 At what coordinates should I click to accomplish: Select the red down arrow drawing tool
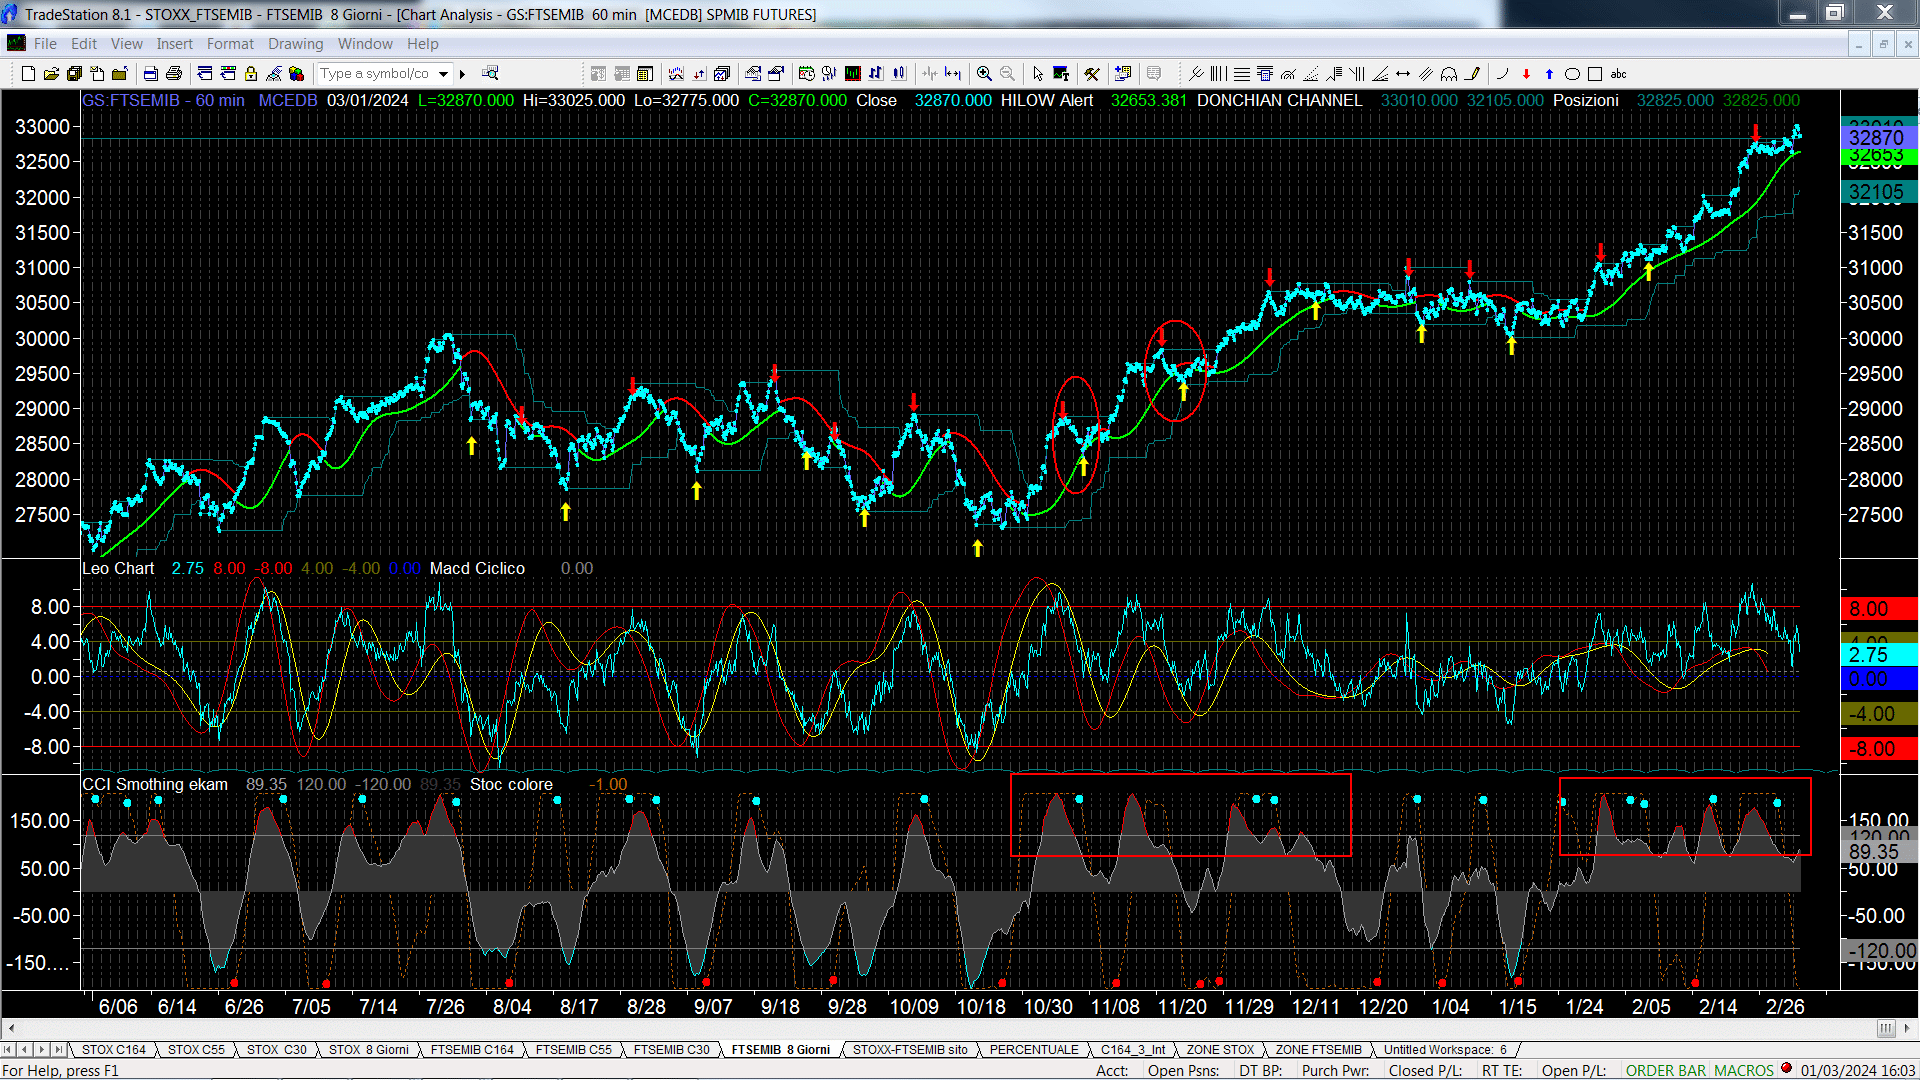pos(1526,73)
